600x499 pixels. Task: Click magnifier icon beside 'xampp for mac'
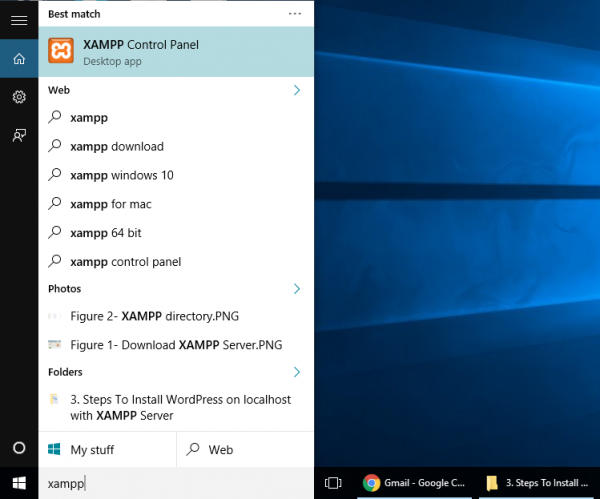coord(55,203)
